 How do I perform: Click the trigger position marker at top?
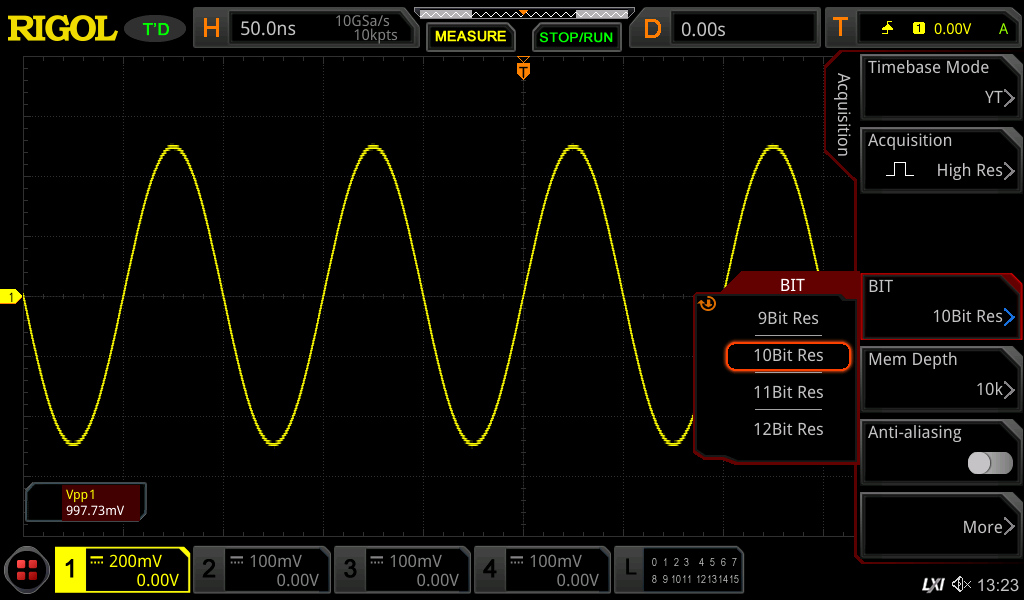pos(523,70)
